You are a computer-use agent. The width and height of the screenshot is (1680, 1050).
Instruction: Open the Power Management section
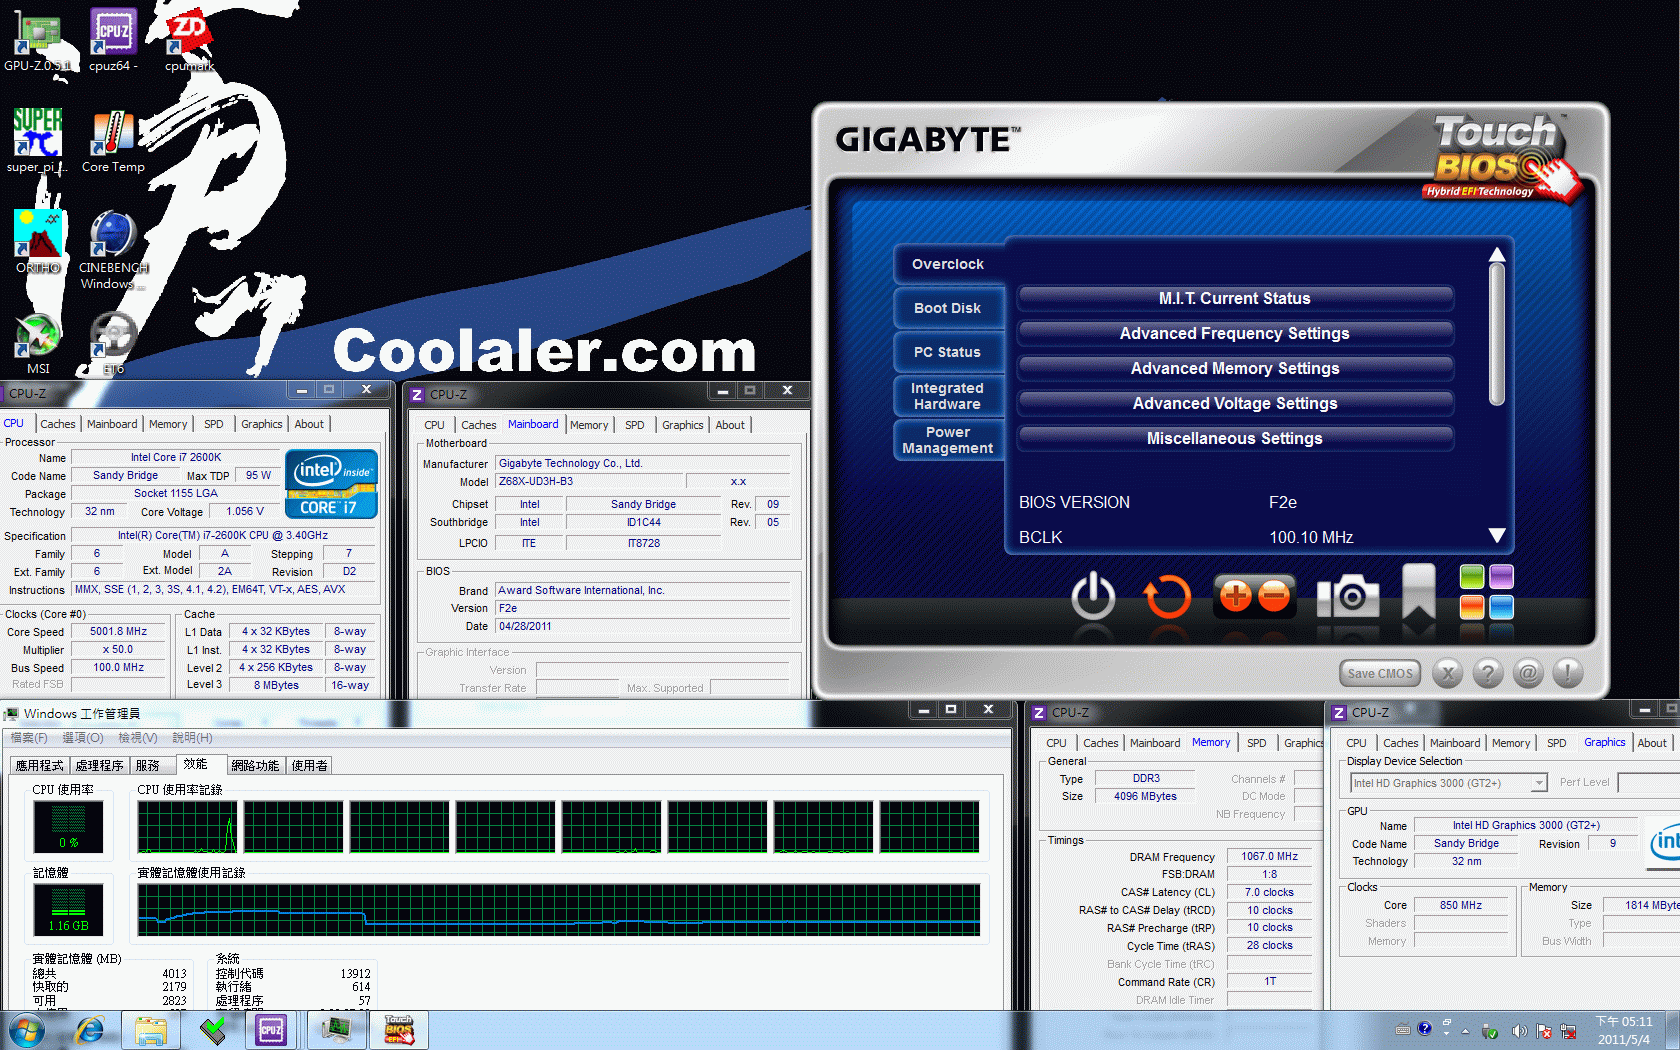948,440
